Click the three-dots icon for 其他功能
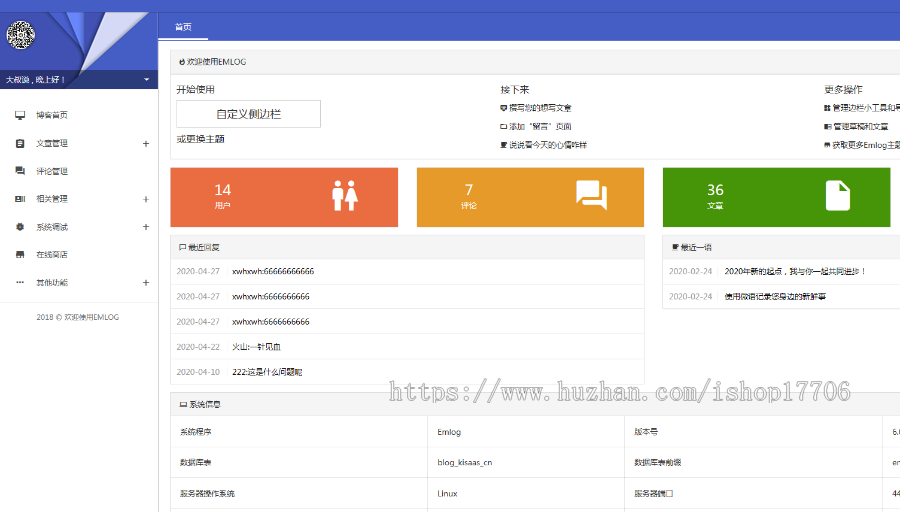The height and width of the screenshot is (512, 900). [20, 282]
